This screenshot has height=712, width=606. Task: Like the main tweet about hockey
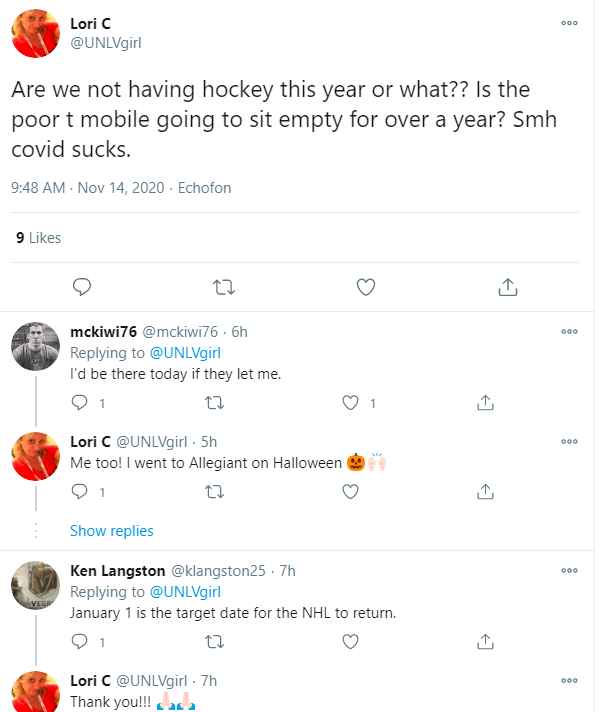click(366, 287)
